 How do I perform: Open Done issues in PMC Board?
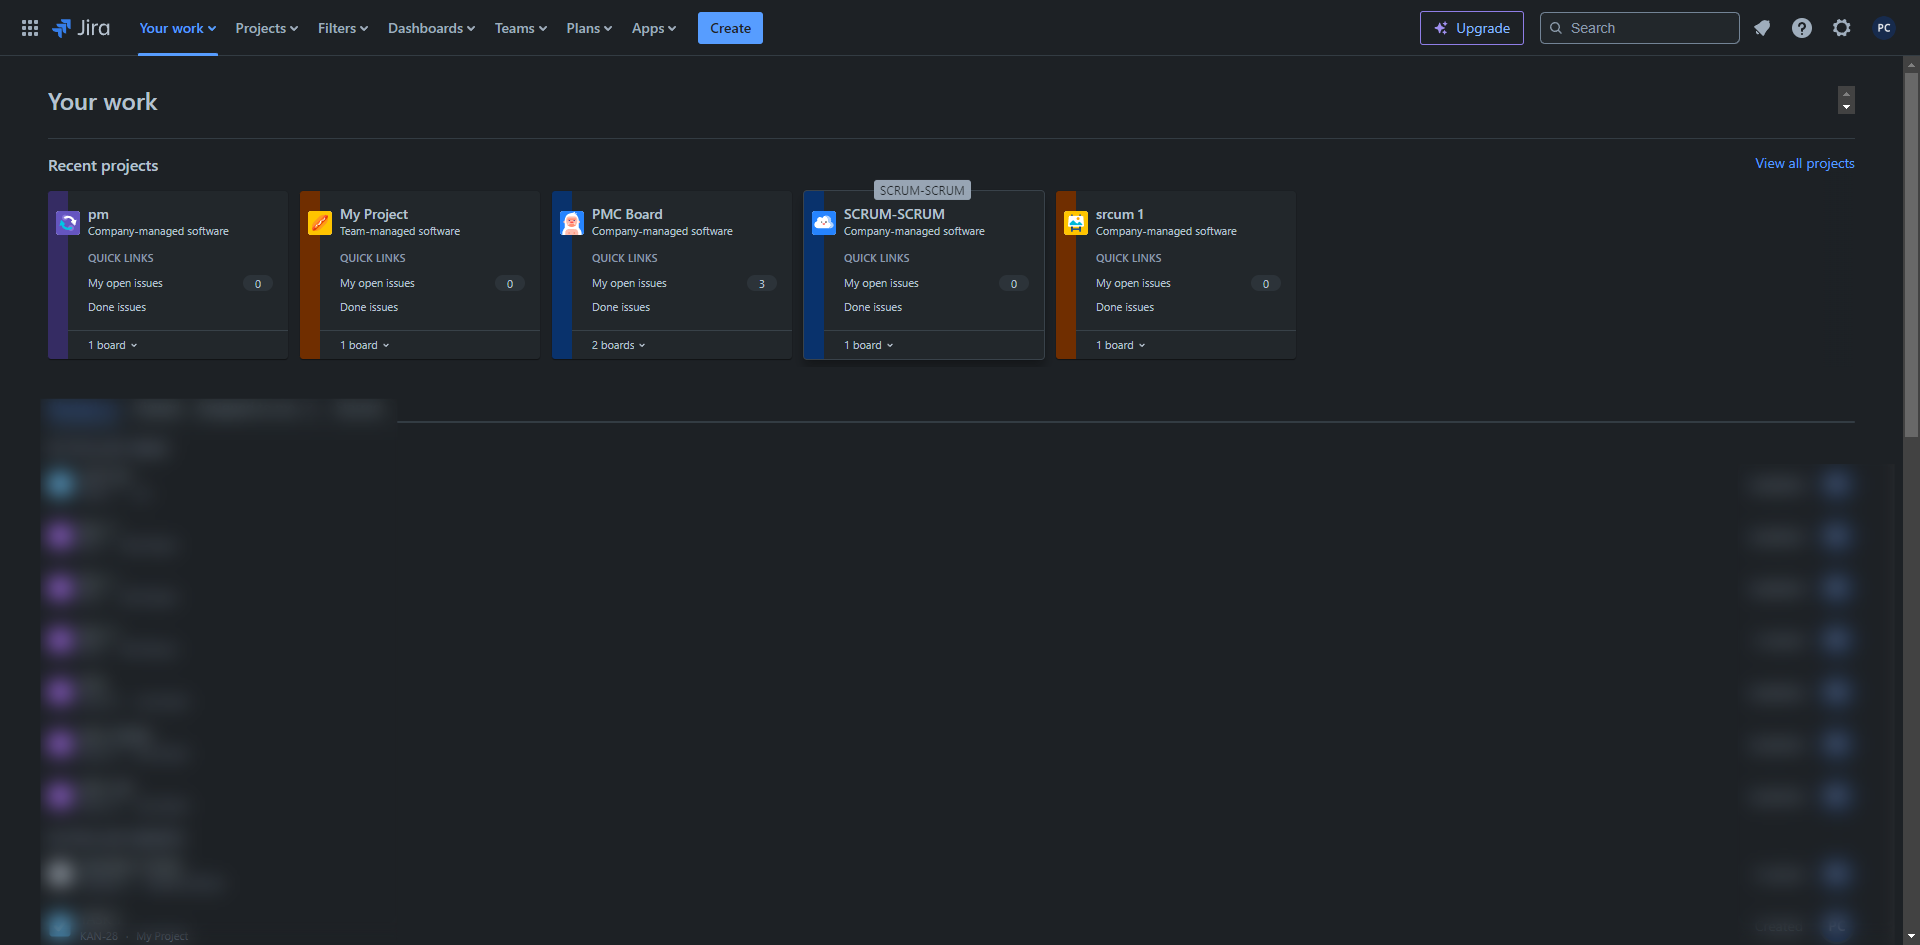point(621,307)
